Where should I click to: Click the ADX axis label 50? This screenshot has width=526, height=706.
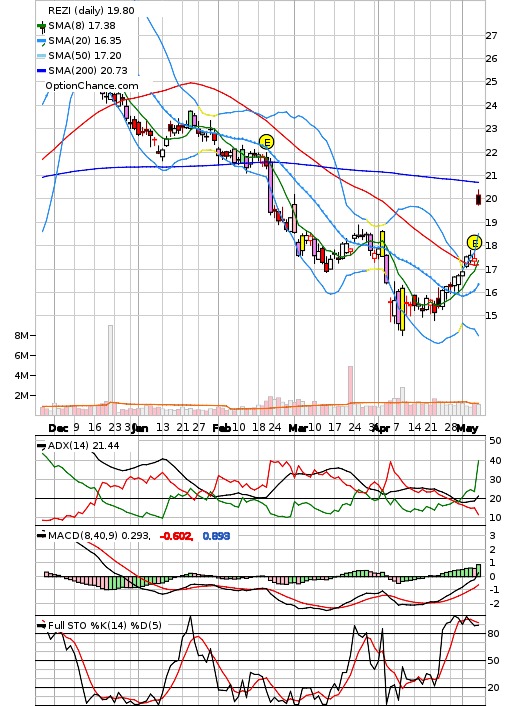(495, 441)
